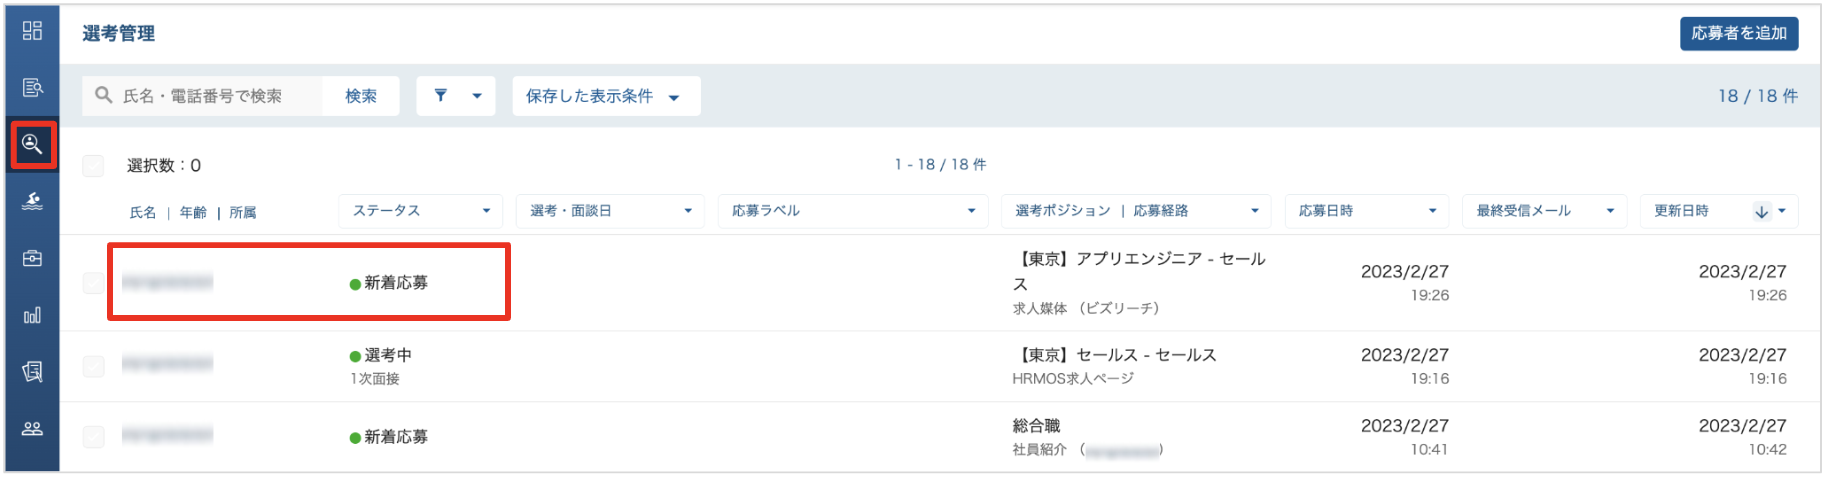Open the people group sidebar icon
Screen dimensions: 1828x482
pyautogui.click(x=32, y=428)
